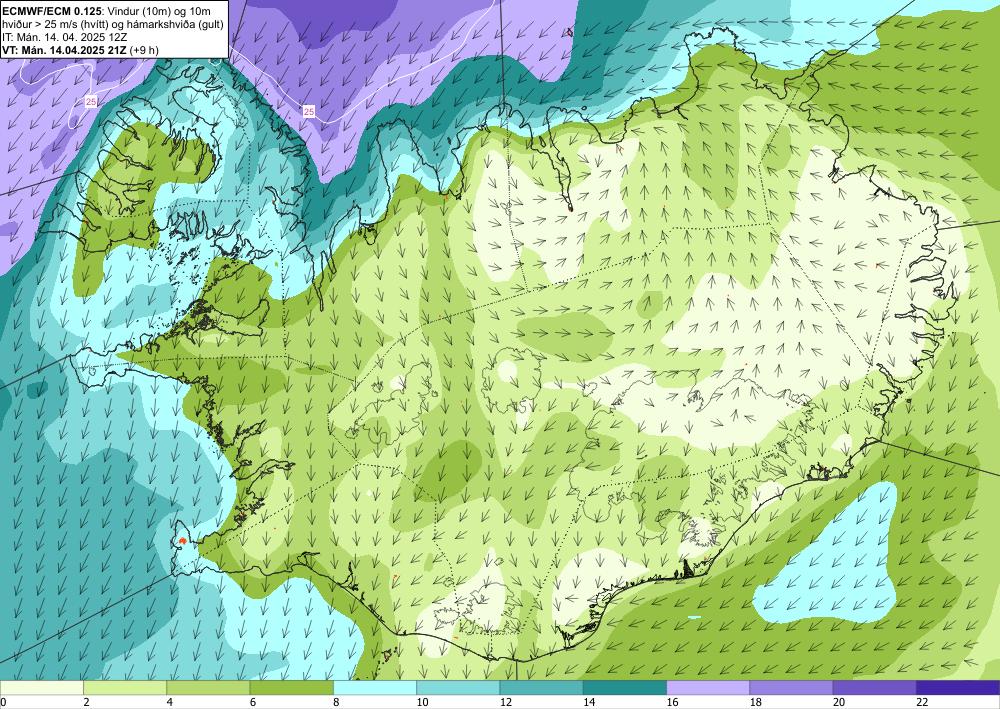Image resolution: width=1000 pixels, height=709 pixels.
Task: Select the 20–22 m/s violet legend swatch
Action: (874, 687)
